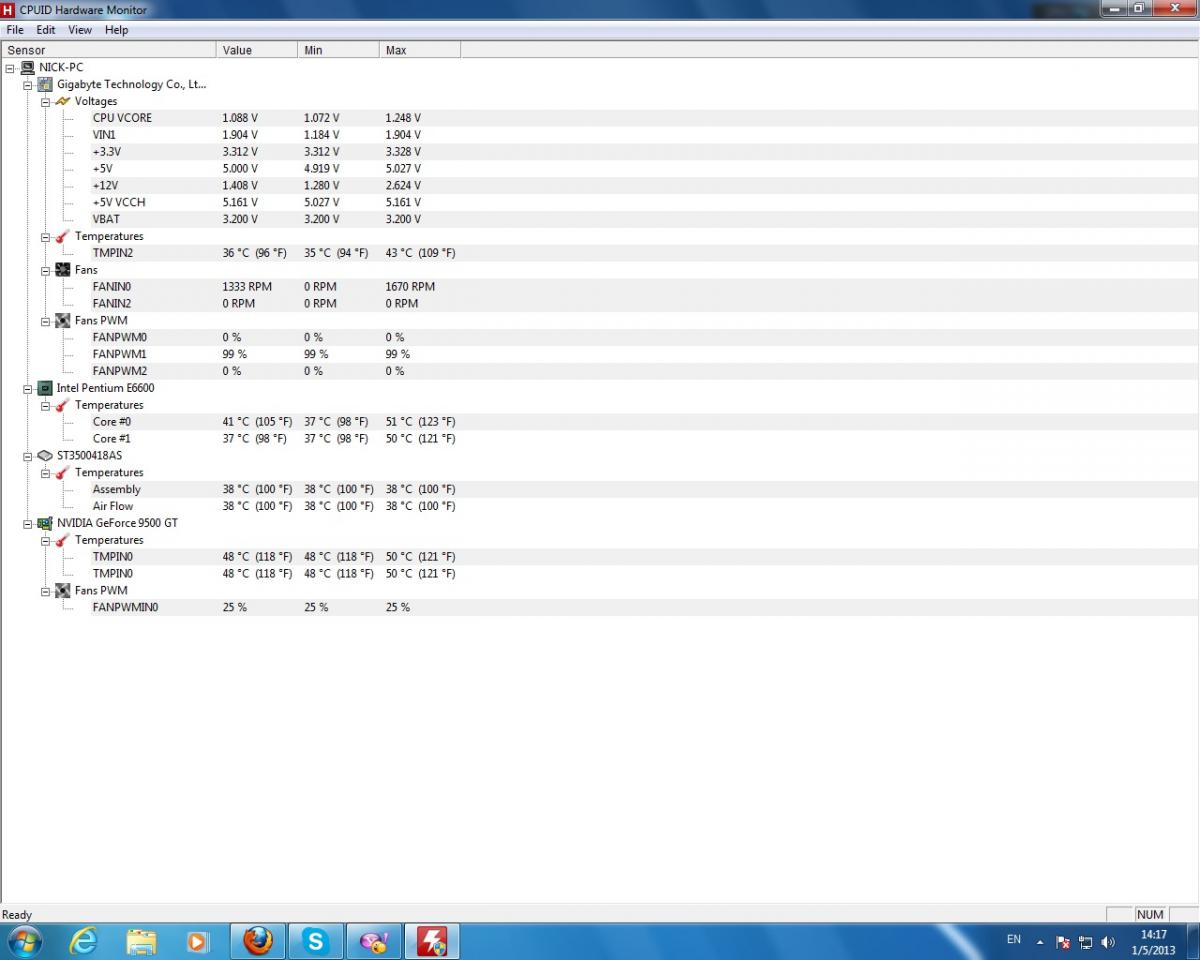Open Windows Explorer from the taskbar

[142, 941]
